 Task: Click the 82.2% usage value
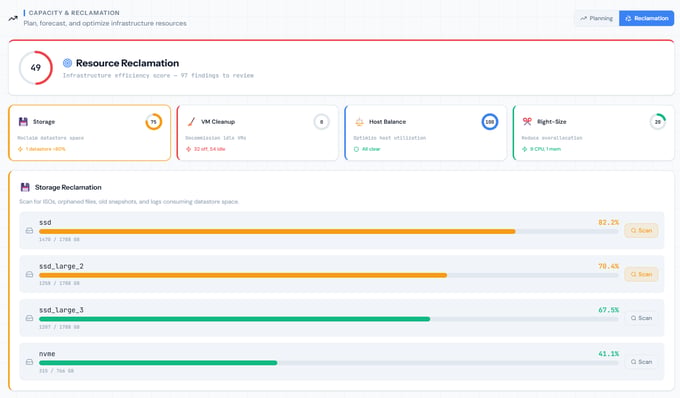pyautogui.click(x=608, y=222)
